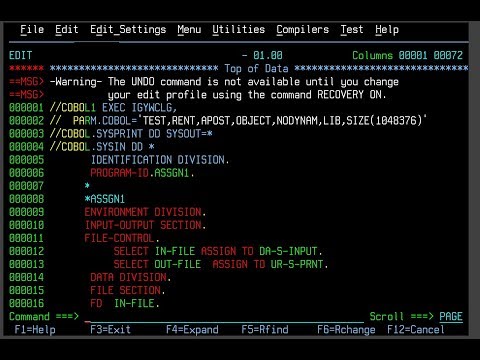480x360 pixels.
Task: Click the F3=Exit function key label
Action: click(110, 330)
